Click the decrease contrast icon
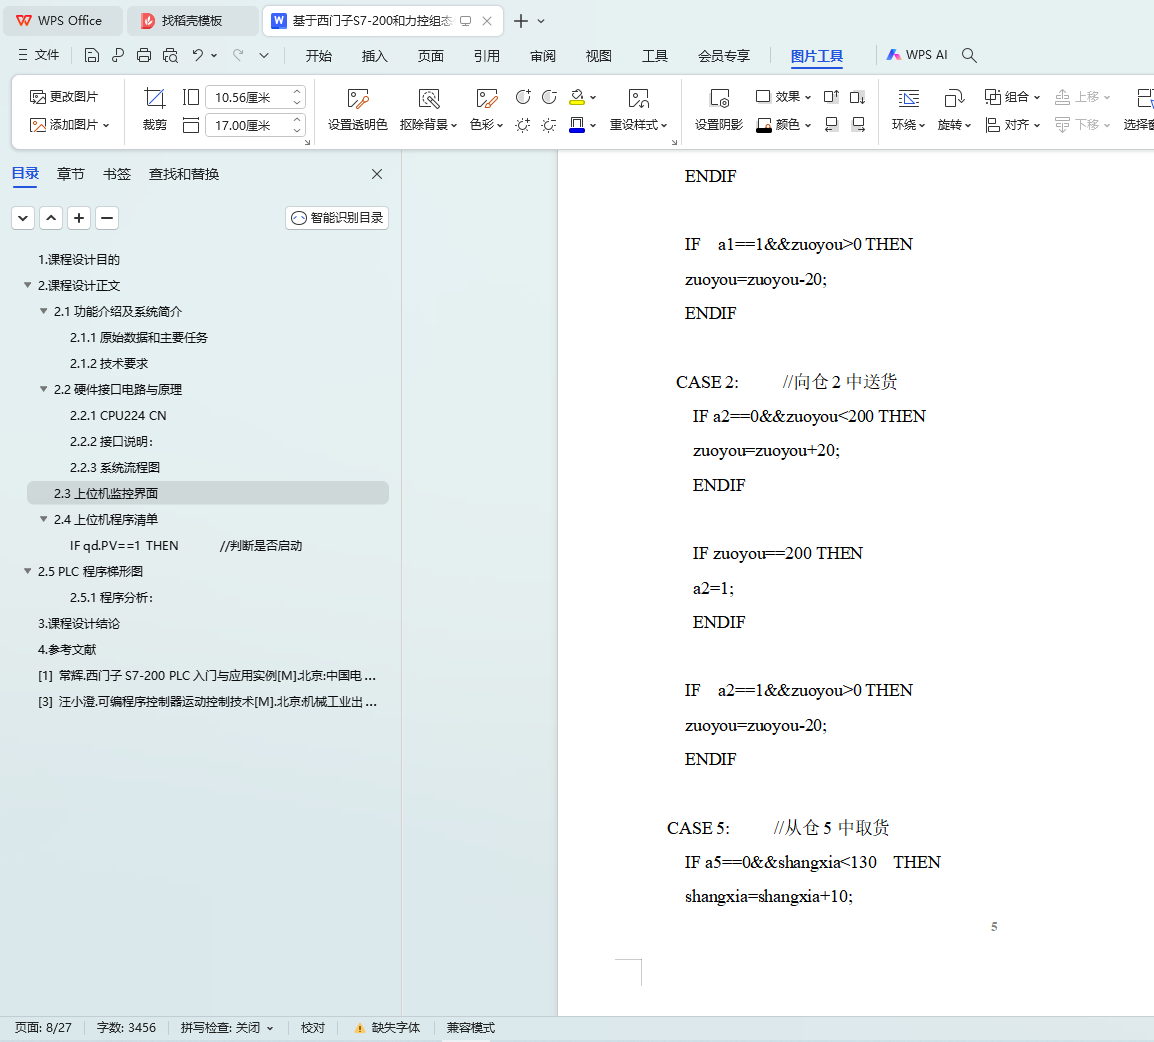Image resolution: width=1154 pixels, height=1042 pixels. 549,97
